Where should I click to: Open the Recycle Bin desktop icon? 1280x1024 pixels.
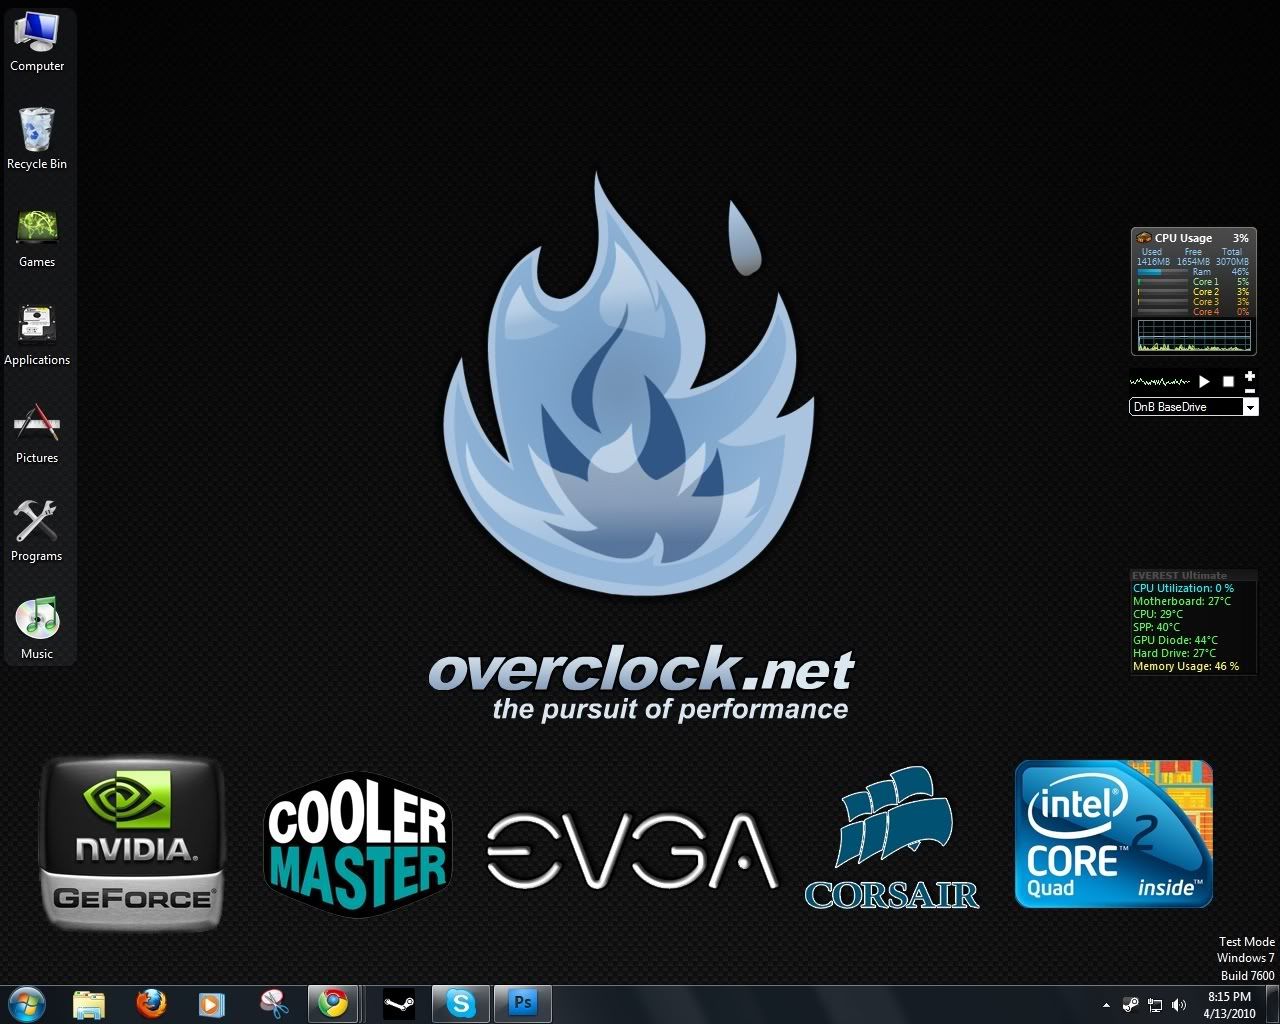pyautogui.click(x=37, y=139)
